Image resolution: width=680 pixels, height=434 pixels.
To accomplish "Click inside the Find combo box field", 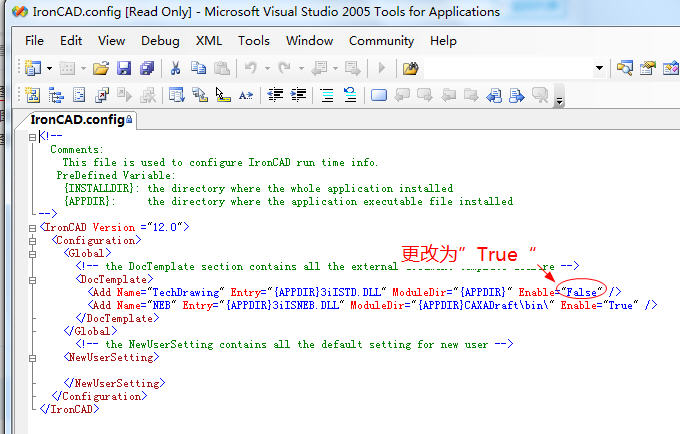I will (508, 68).
